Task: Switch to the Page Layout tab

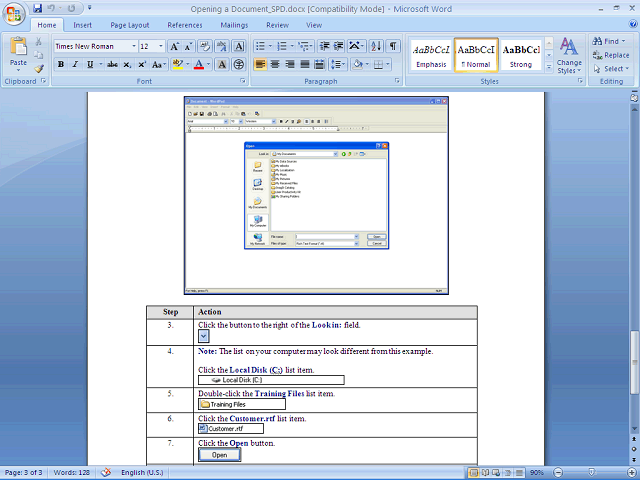Action: click(130, 25)
